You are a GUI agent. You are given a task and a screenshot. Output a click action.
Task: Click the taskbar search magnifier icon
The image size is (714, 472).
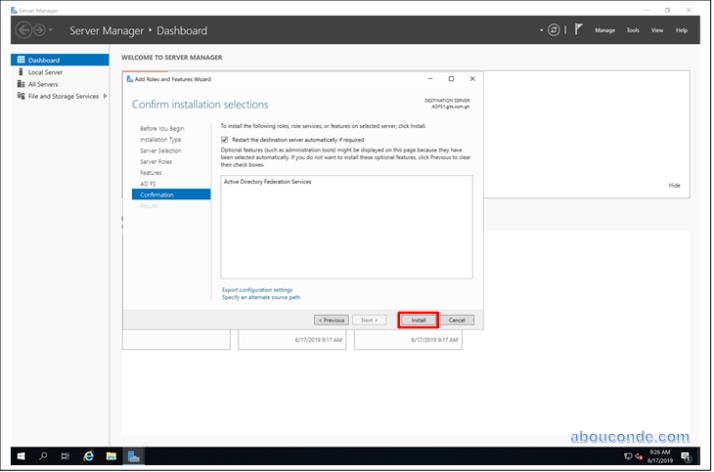(x=43, y=456)
